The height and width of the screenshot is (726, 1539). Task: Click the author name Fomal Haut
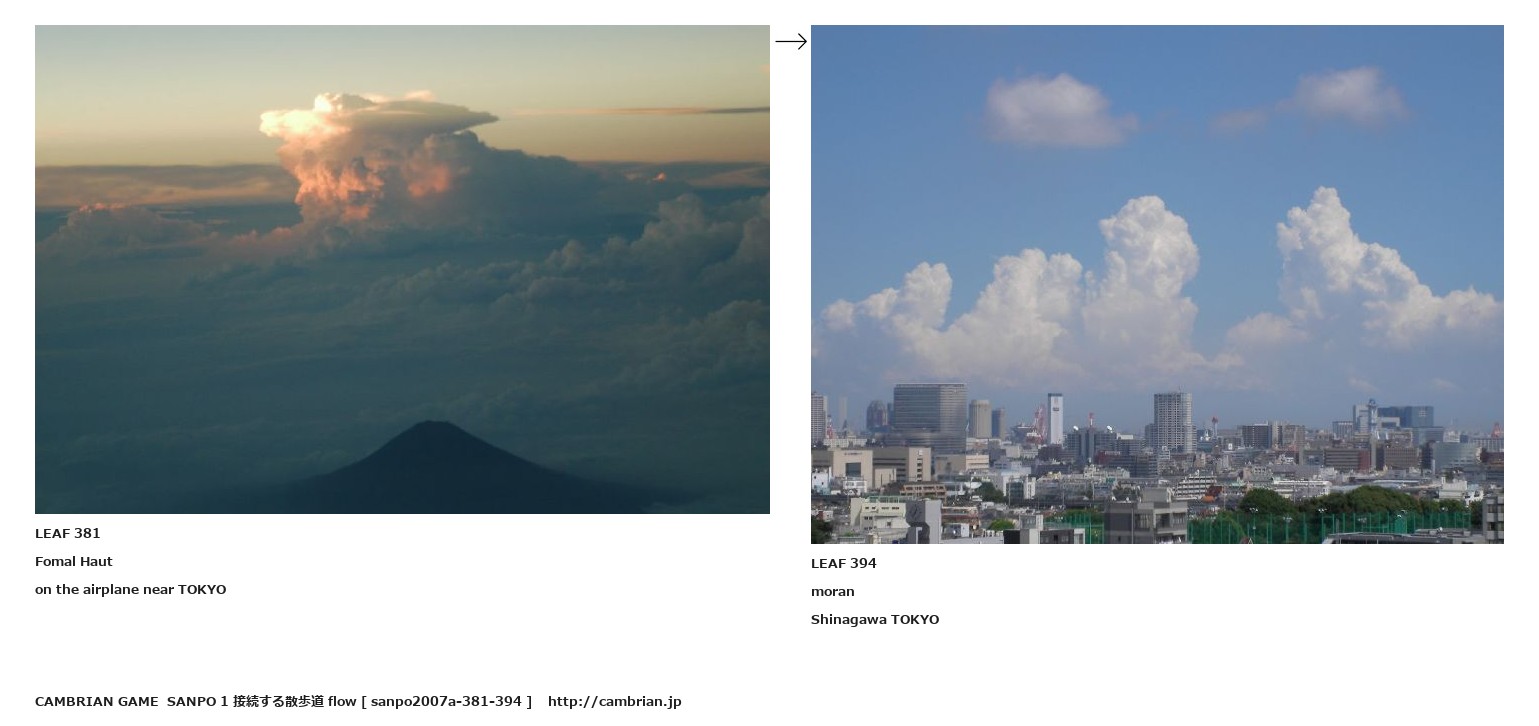74,561
